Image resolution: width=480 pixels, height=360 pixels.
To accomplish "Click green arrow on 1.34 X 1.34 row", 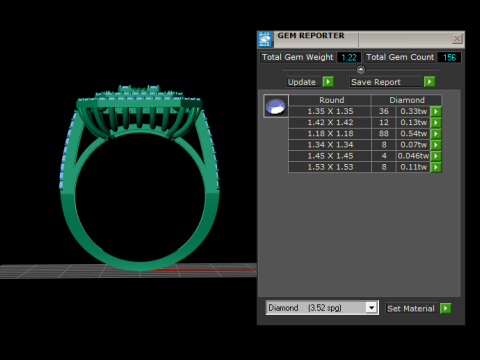I will 436,145.
